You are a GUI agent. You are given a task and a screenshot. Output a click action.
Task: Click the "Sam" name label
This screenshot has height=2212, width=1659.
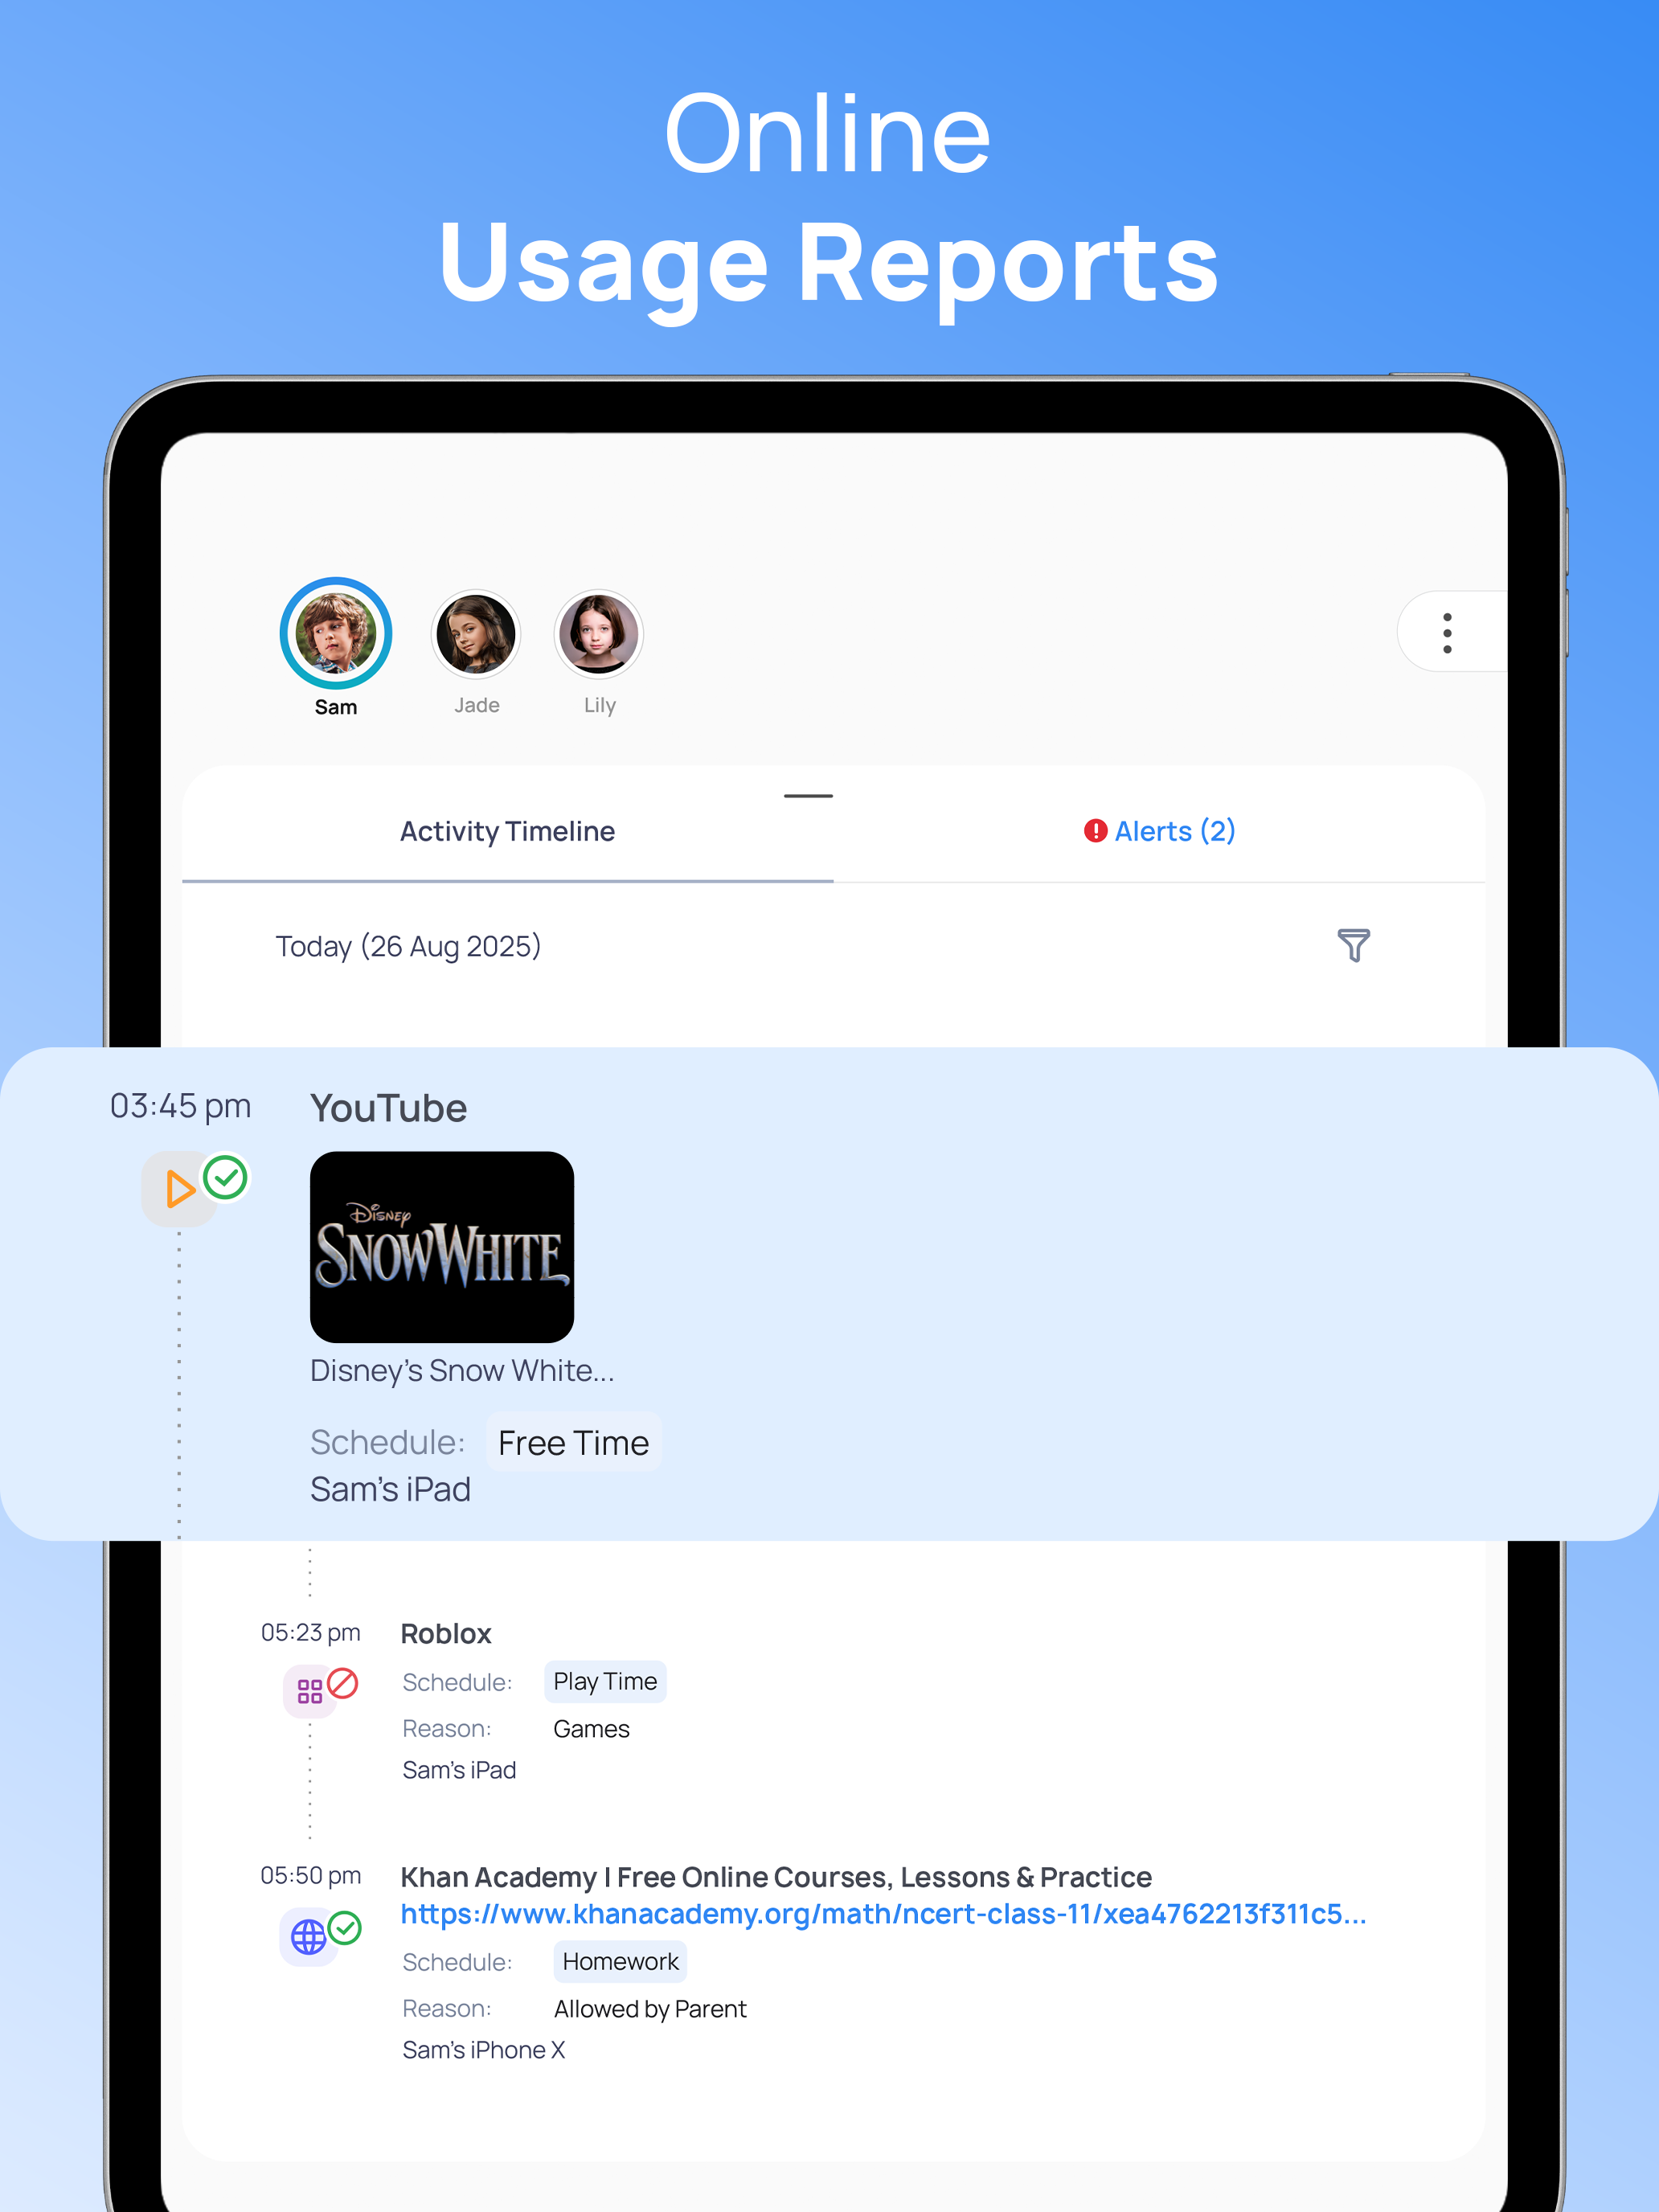click(336, 707)
